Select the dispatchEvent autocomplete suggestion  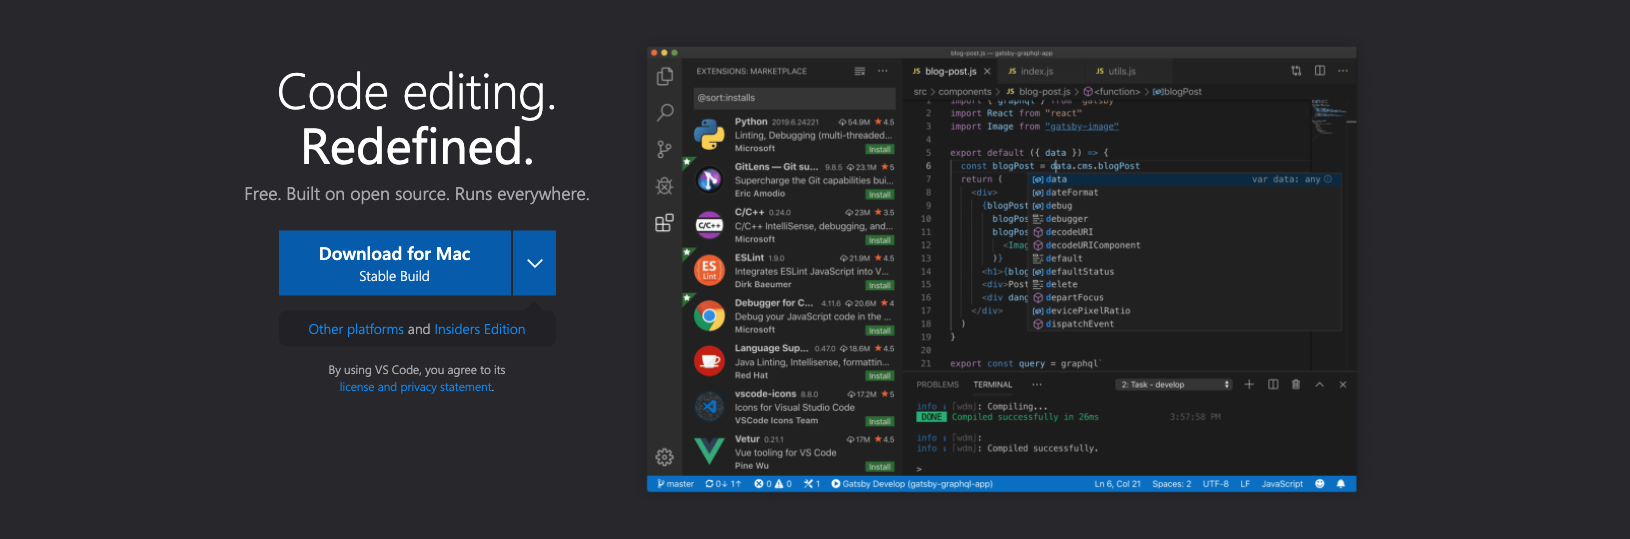(x=1185, y=324)
